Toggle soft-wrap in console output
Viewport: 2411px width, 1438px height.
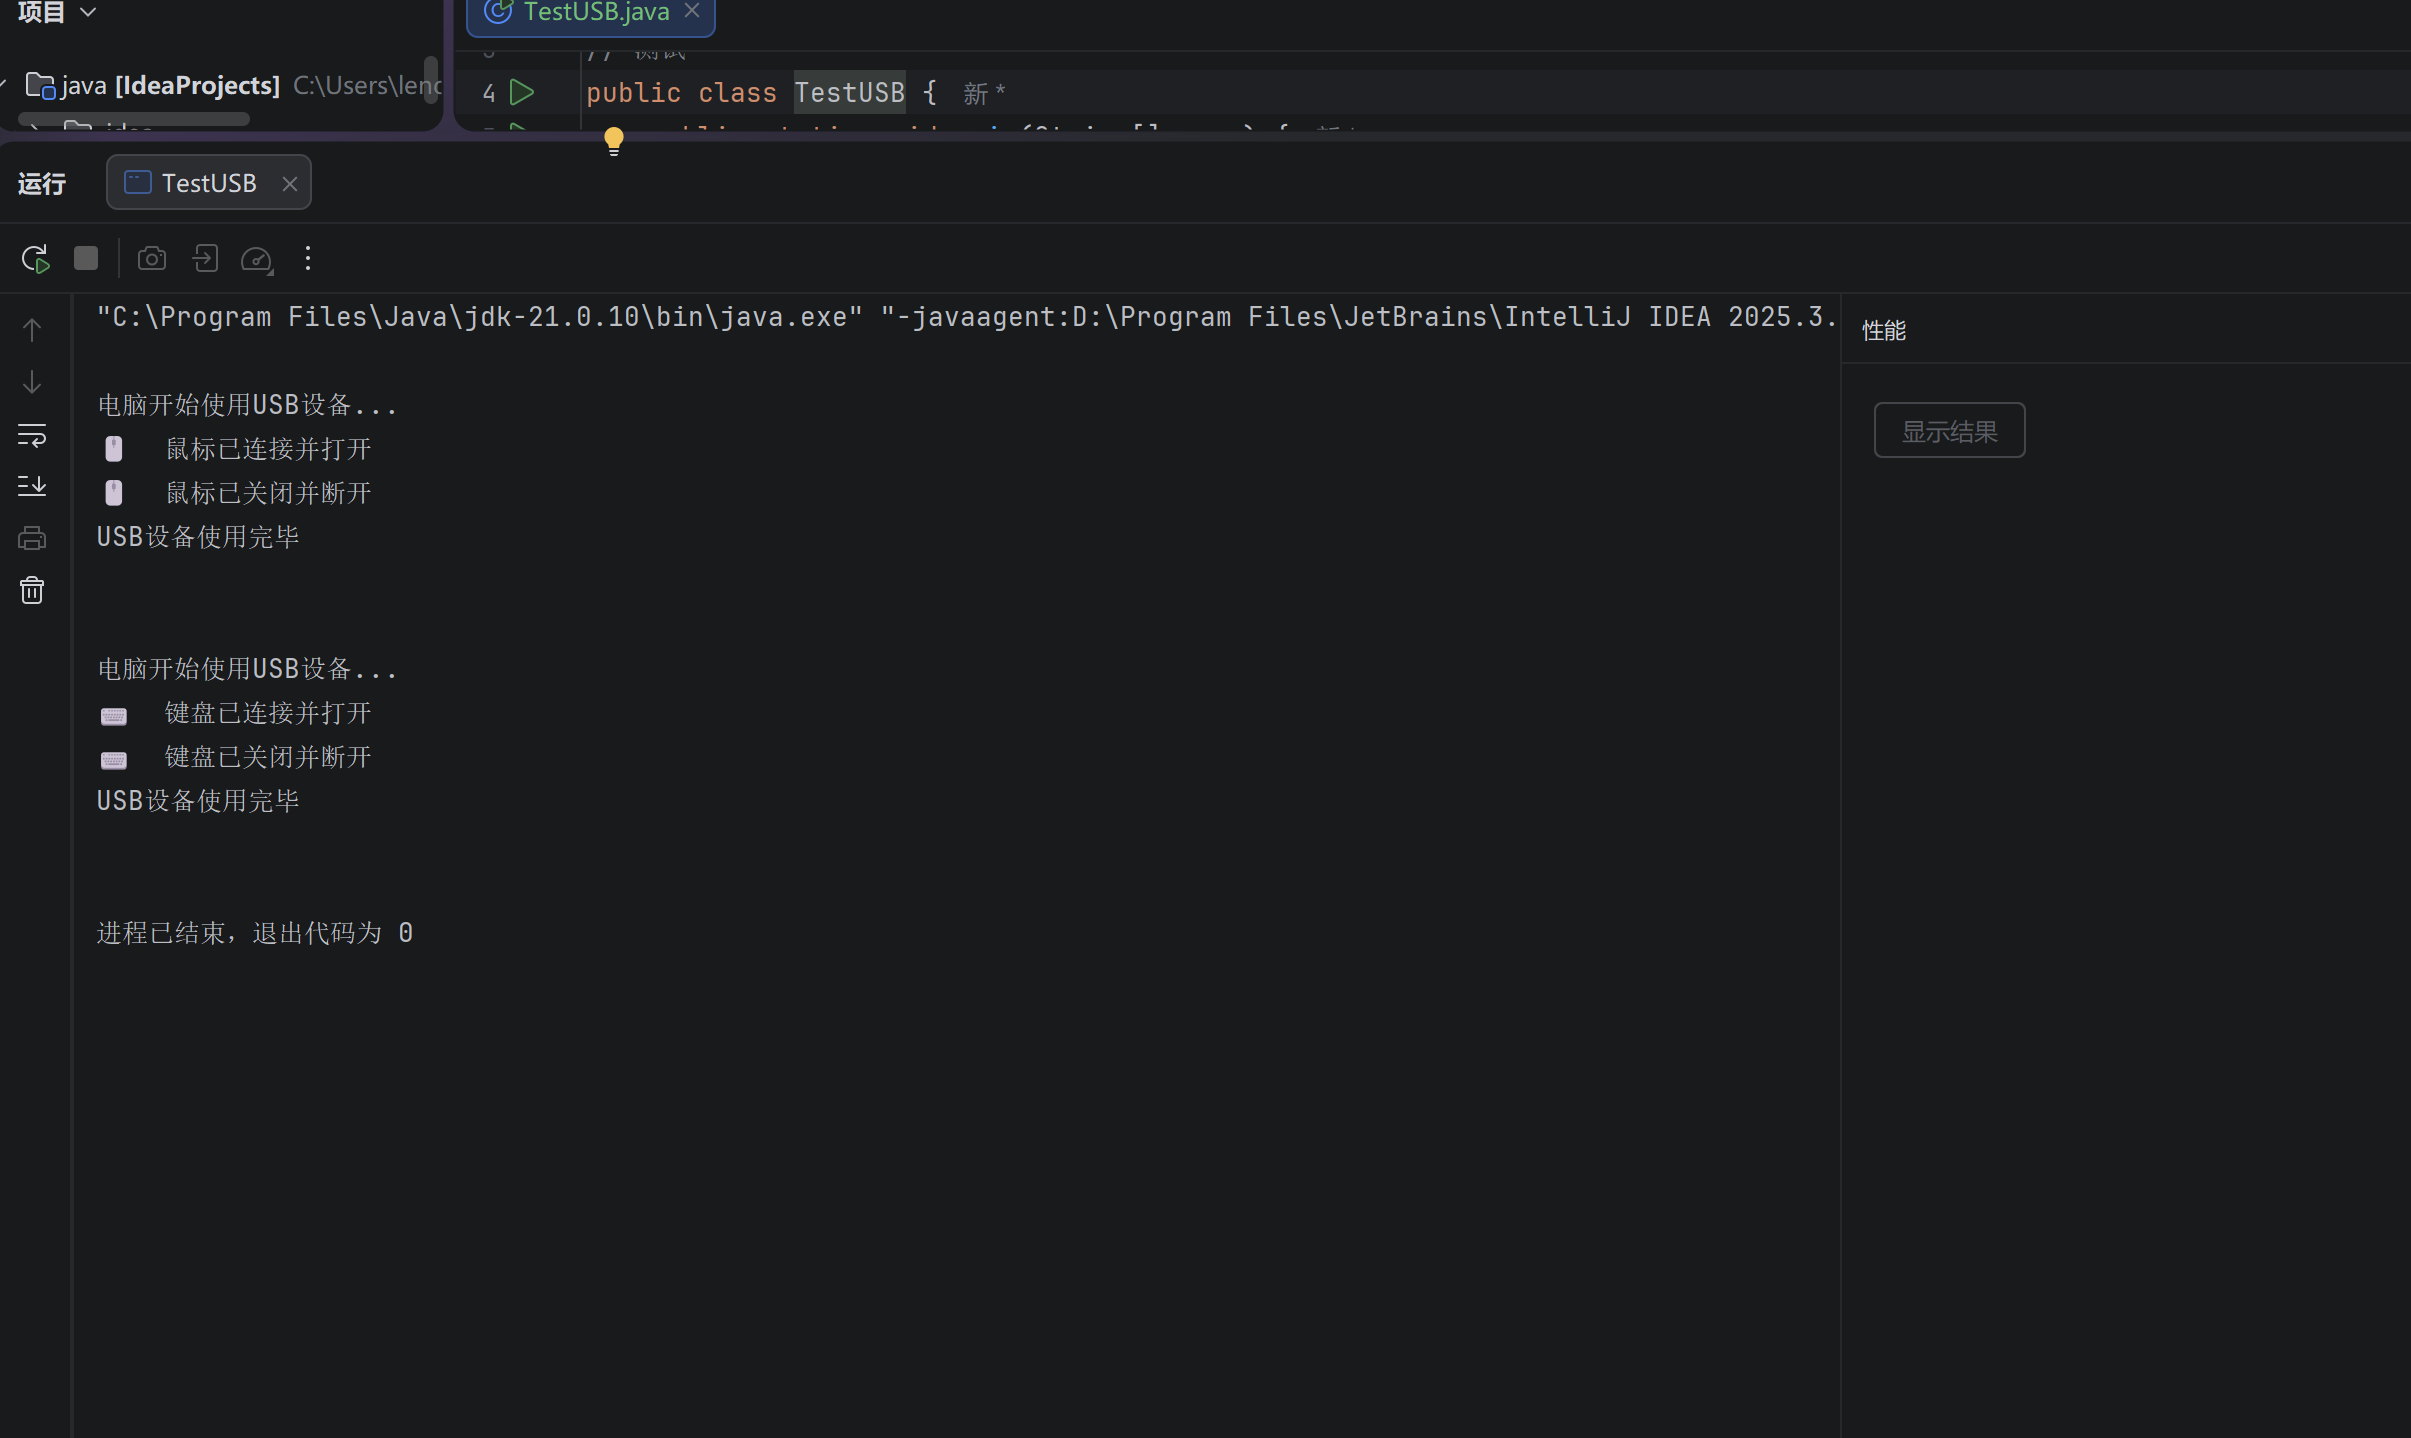(x=32, y=435)
